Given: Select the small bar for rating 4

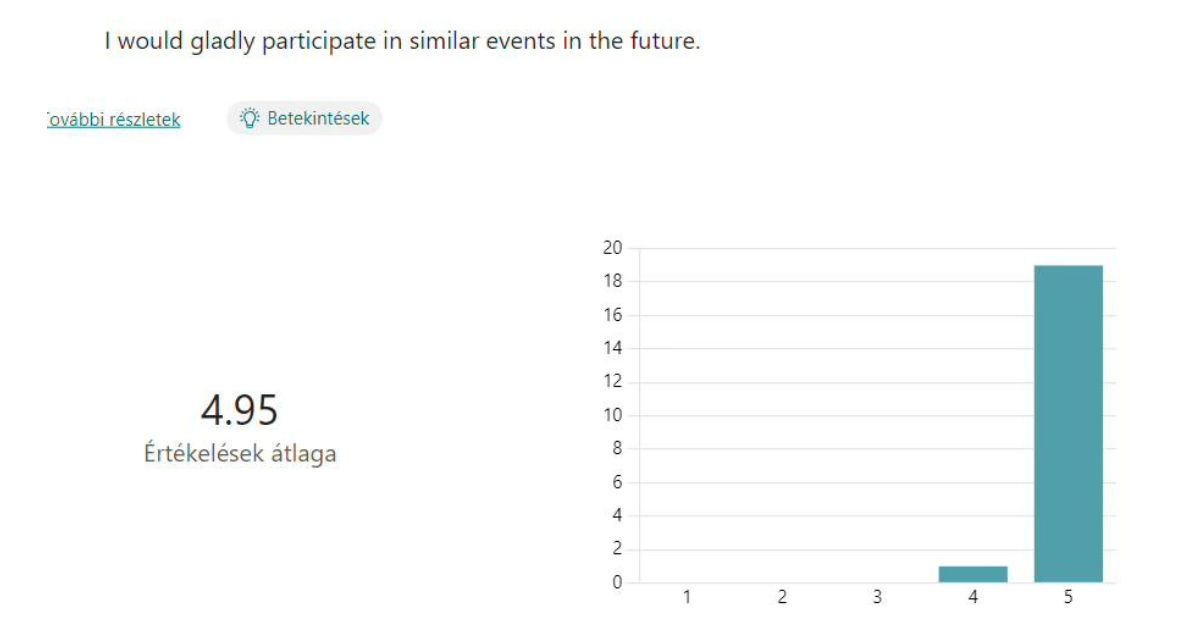Looking at the screenshot, I should click(x=973, y=574).
